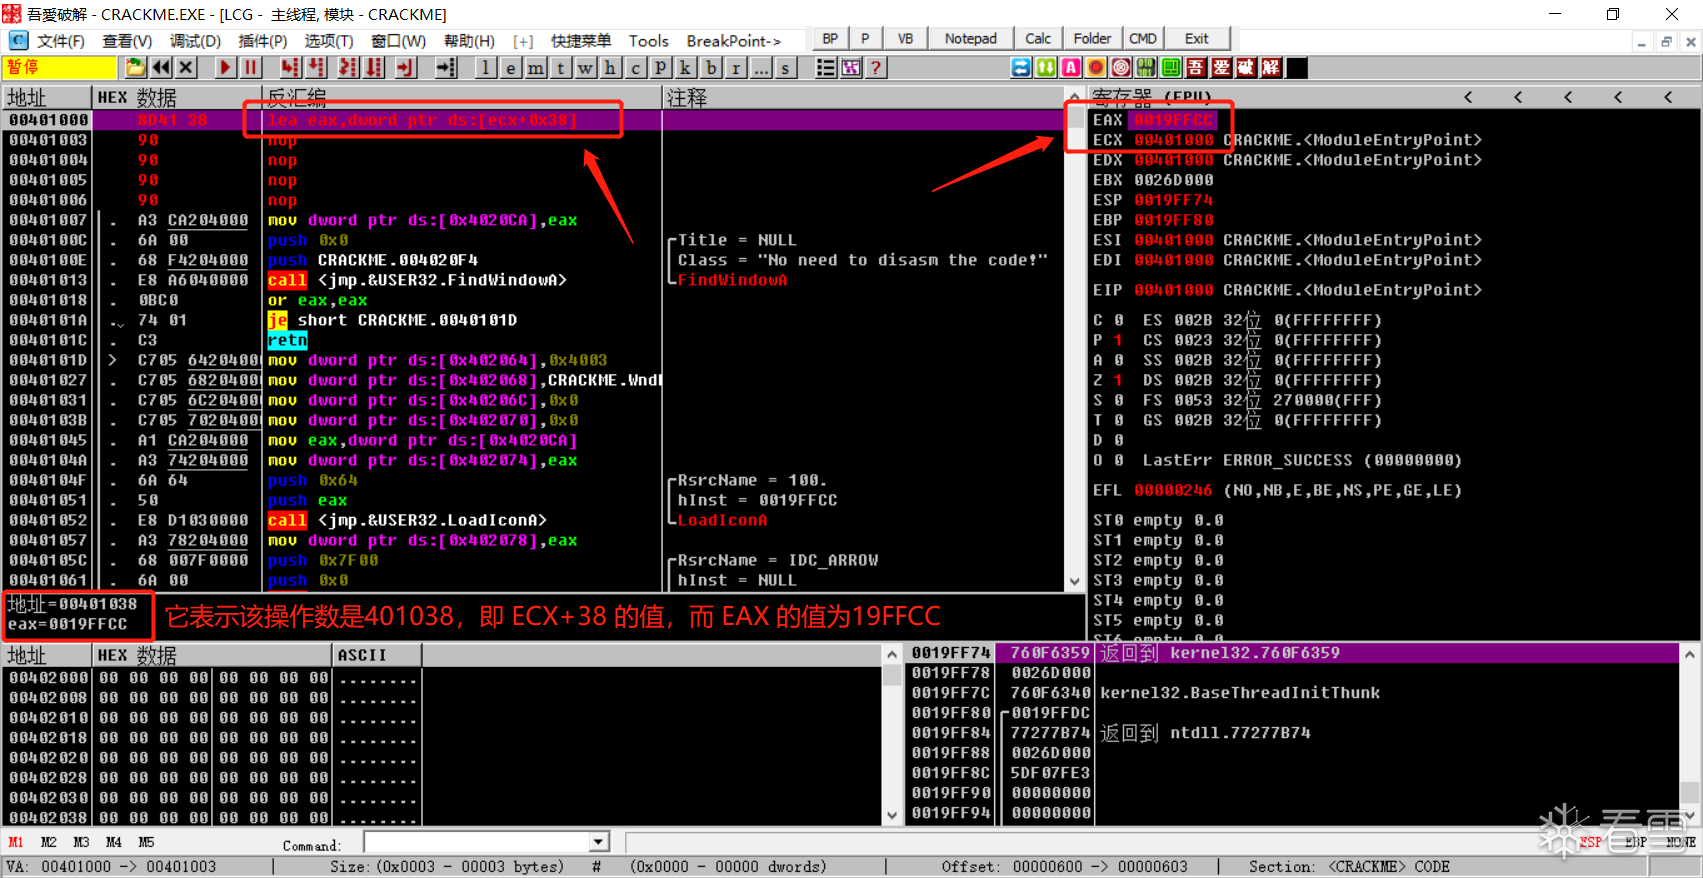
Task: Open the BreakPoint-> menu
Action: coord(734,41)
